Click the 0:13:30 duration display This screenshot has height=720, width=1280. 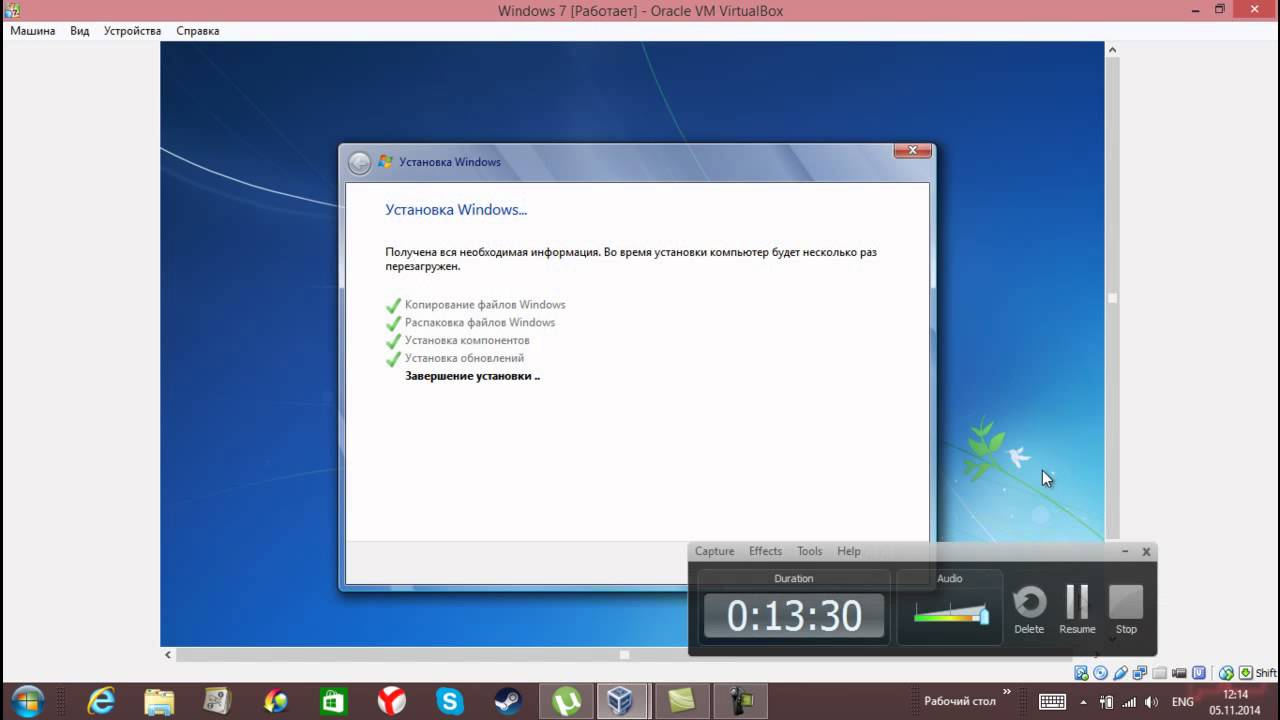794,616
